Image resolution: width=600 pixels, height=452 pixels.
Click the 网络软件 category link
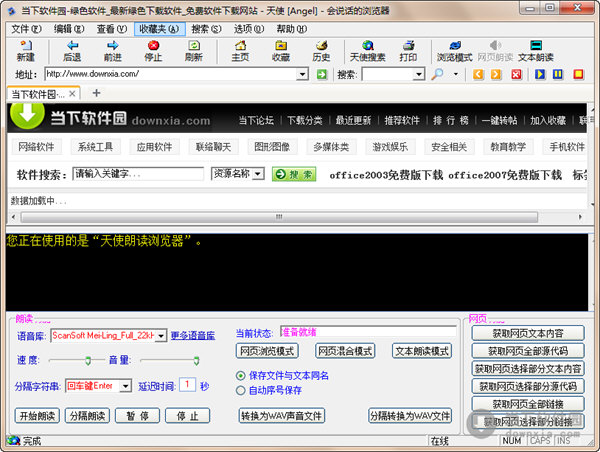click(36, 147)
